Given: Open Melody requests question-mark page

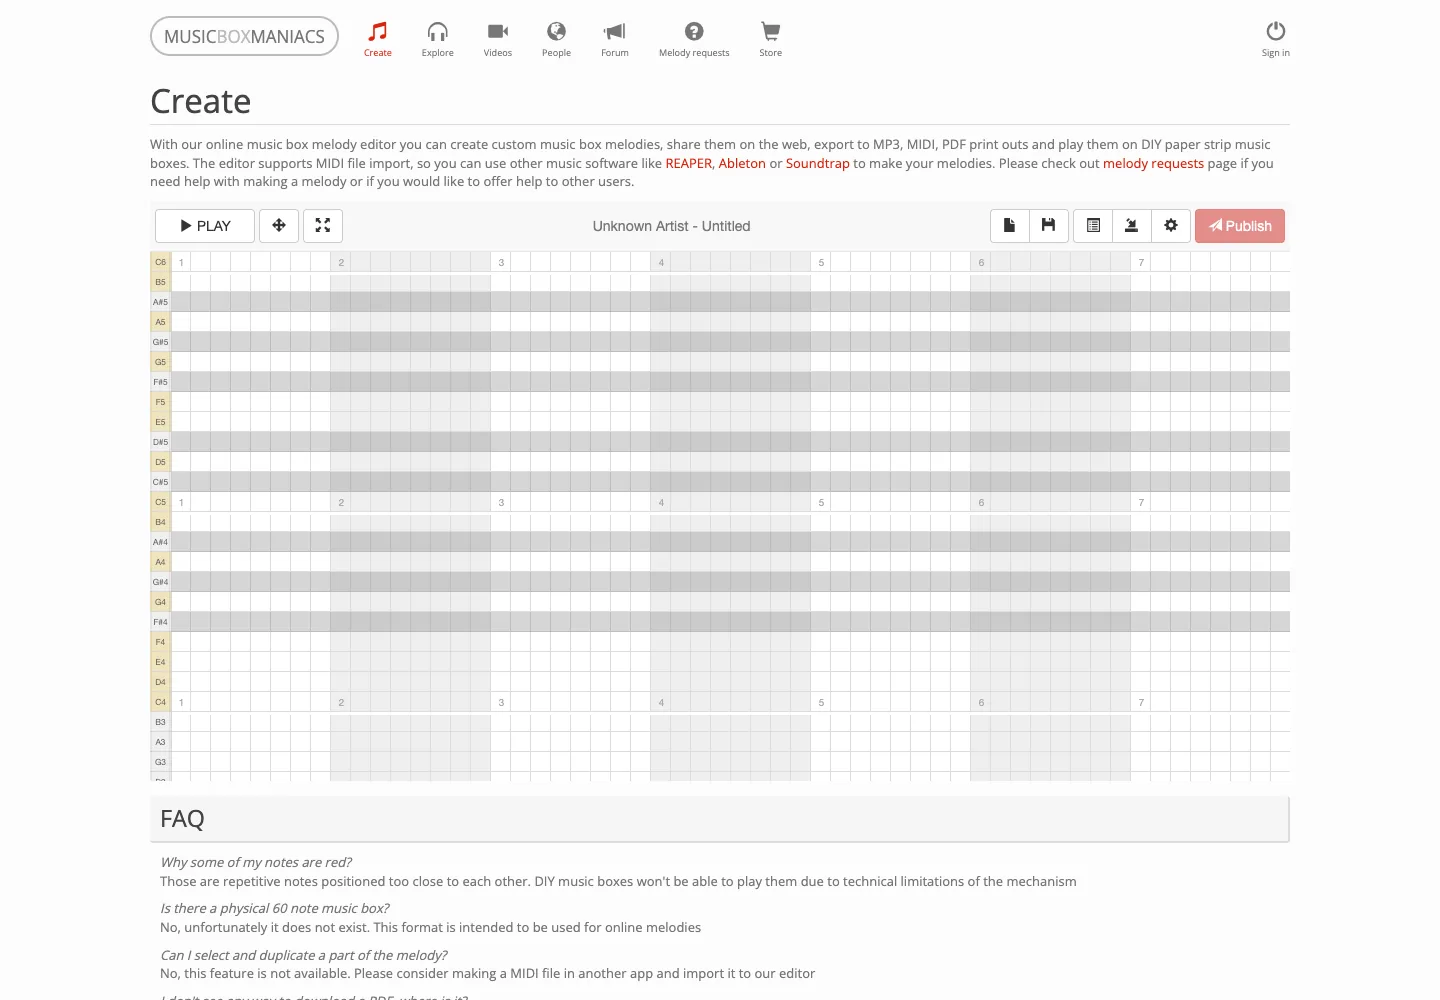Looking at the screenshot, I should click(694, 39).
